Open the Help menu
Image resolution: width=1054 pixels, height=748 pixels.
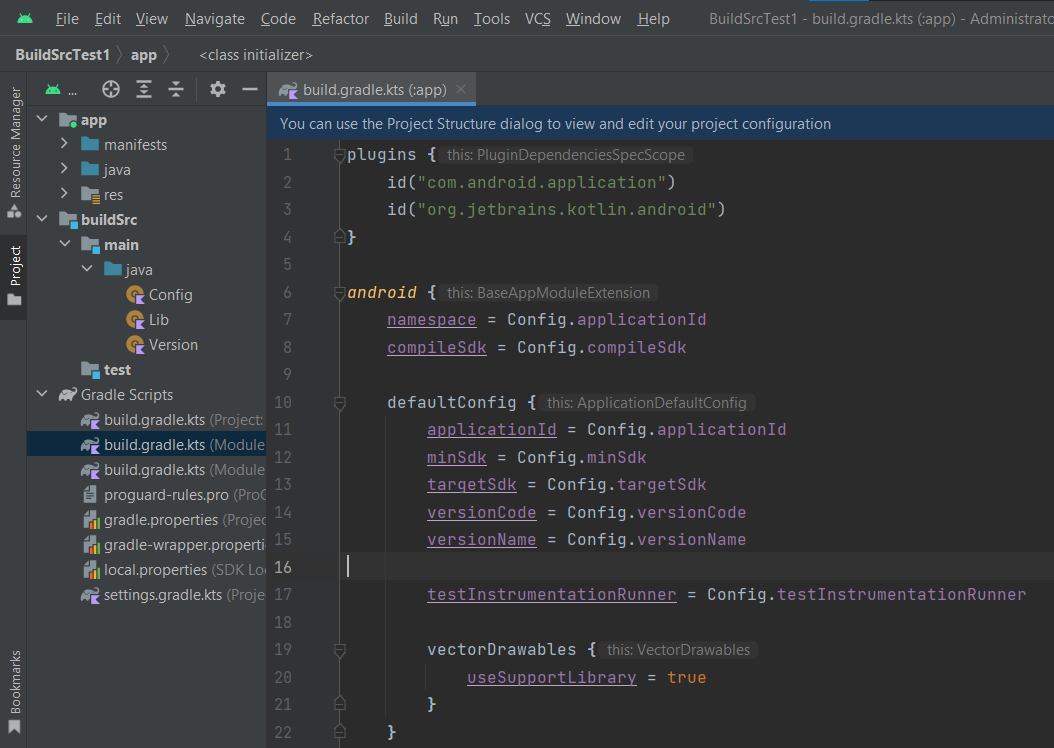653,19
